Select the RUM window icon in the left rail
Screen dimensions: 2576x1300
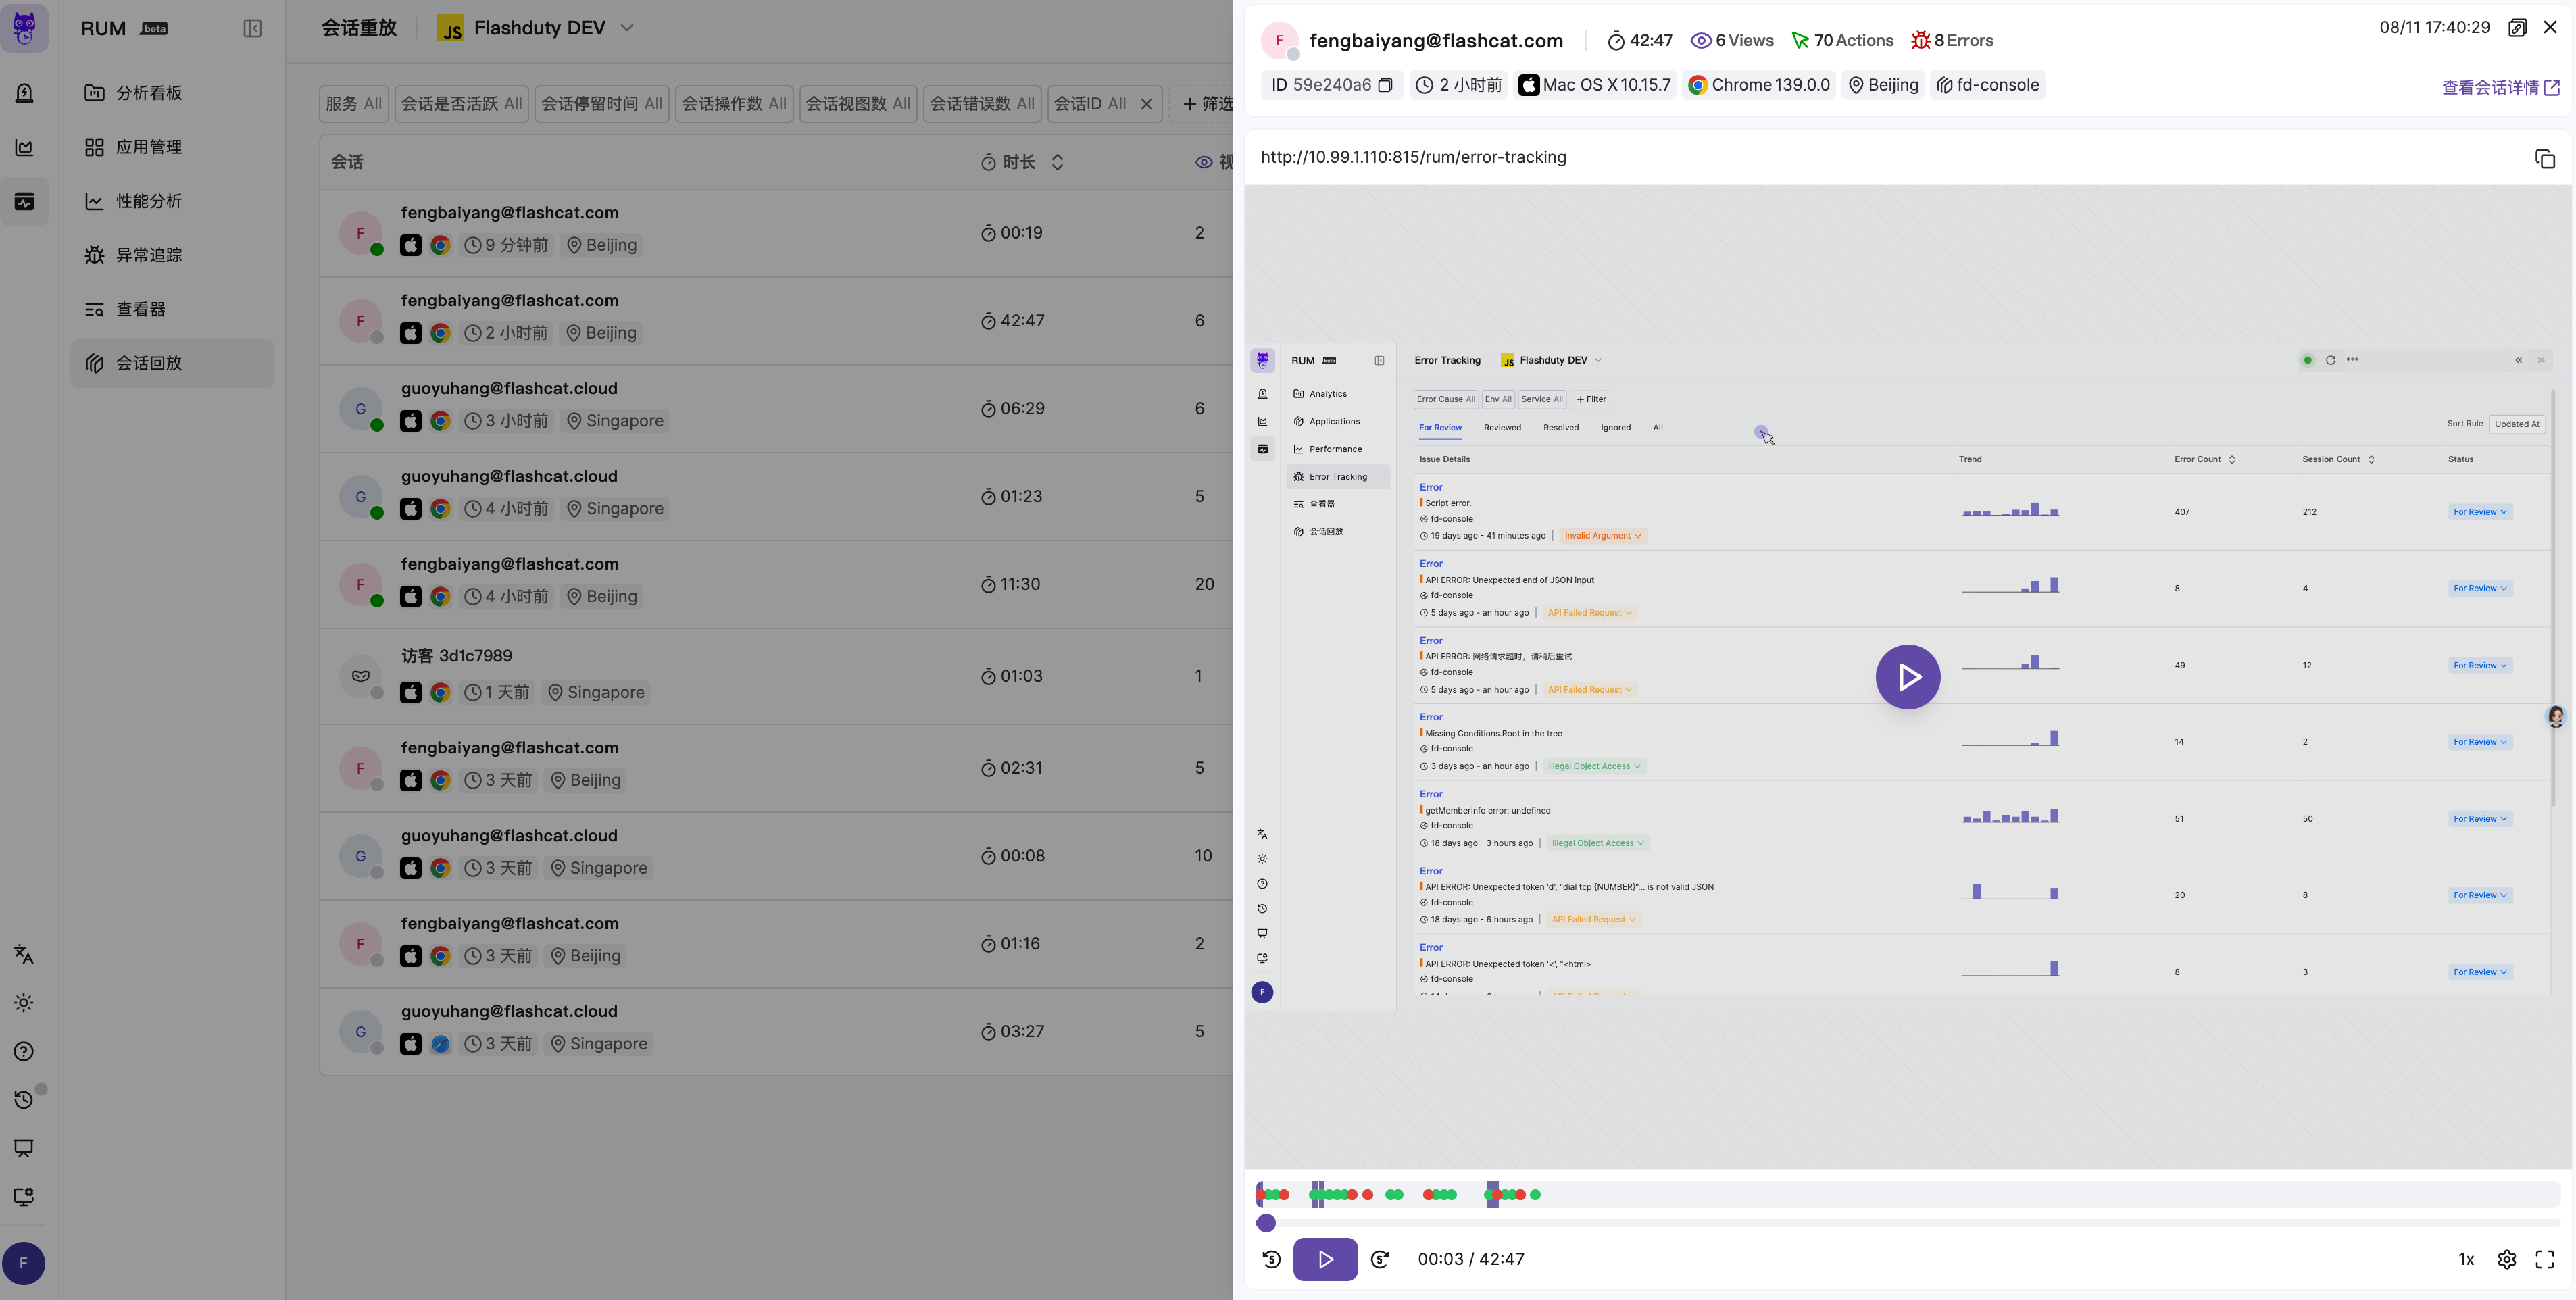tap(24, 202)
